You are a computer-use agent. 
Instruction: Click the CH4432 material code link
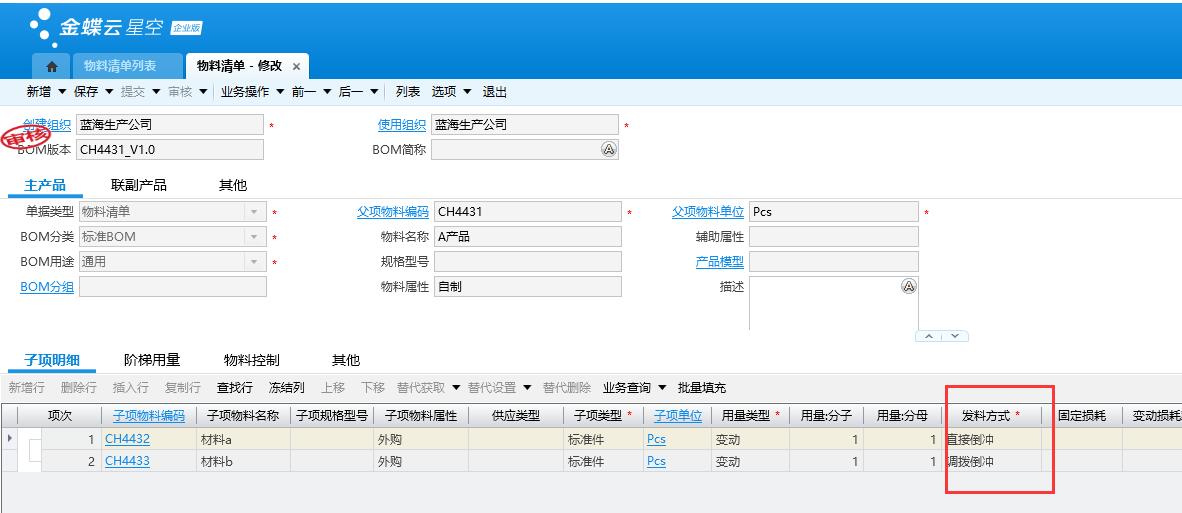tap(127, 439)
